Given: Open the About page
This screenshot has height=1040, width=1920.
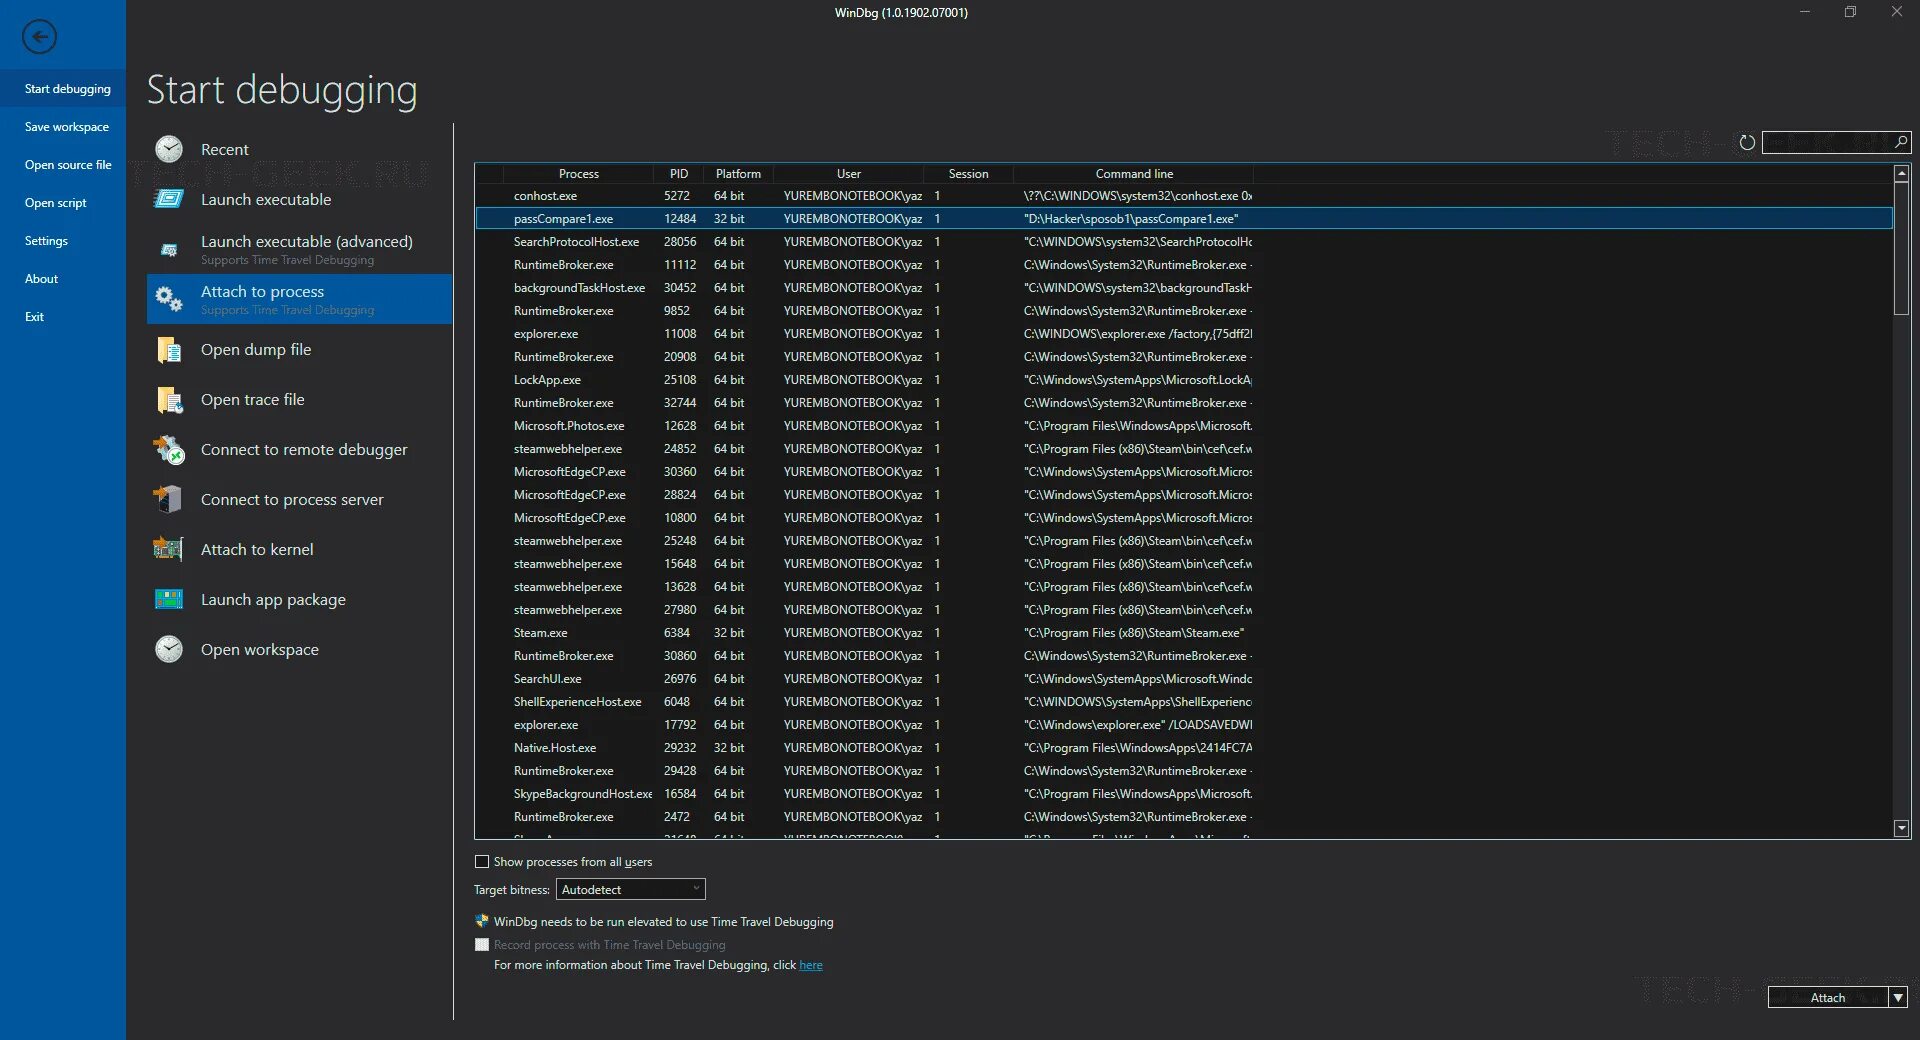Looking at the screenshot, I should point(41,279).
